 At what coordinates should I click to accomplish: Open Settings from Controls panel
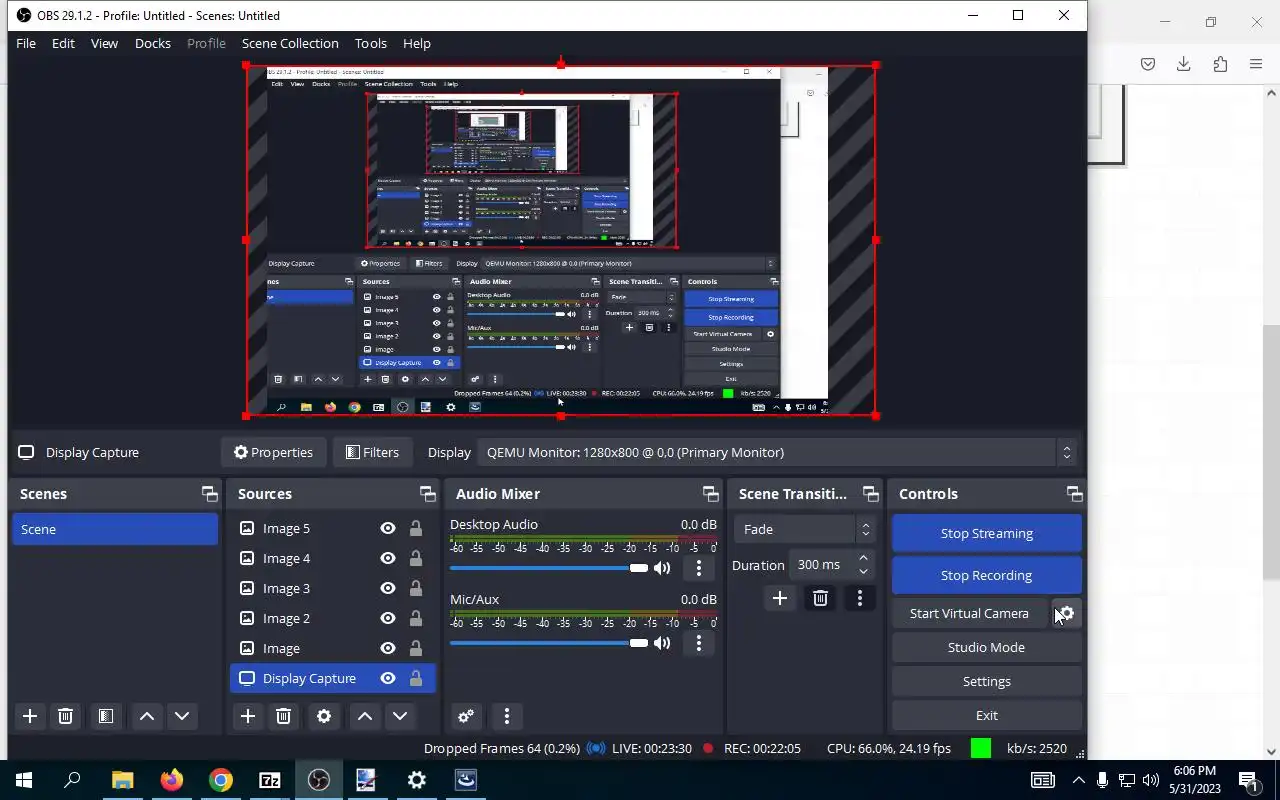tap(987, 681)
